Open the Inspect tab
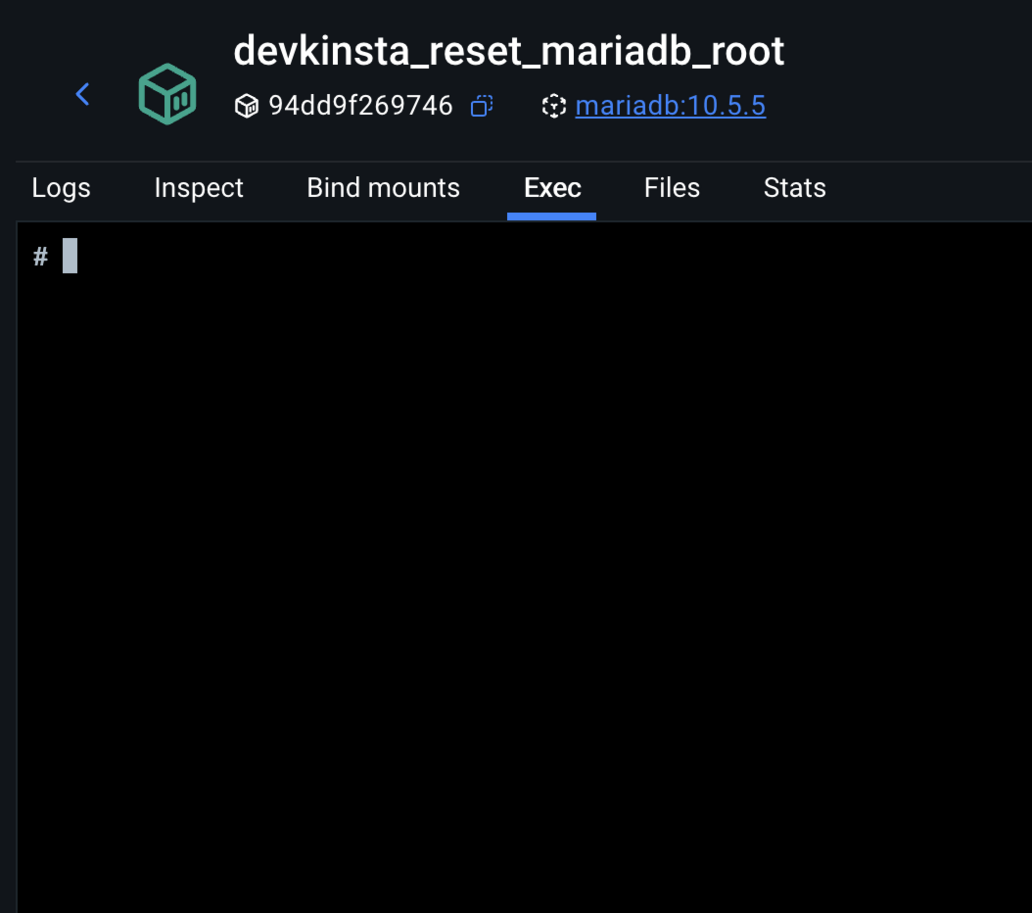 [x=199, y=188]
